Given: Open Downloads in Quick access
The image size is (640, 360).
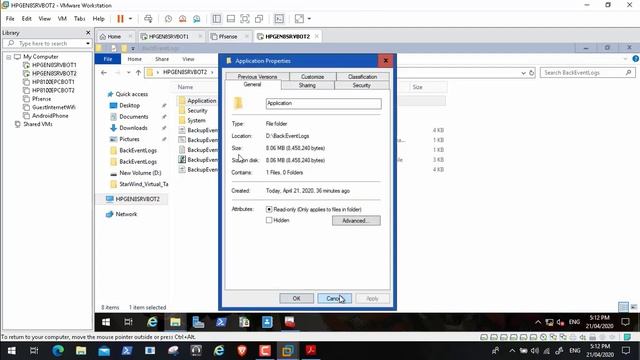Looking at the screenshot, I should tap(133, 128).
